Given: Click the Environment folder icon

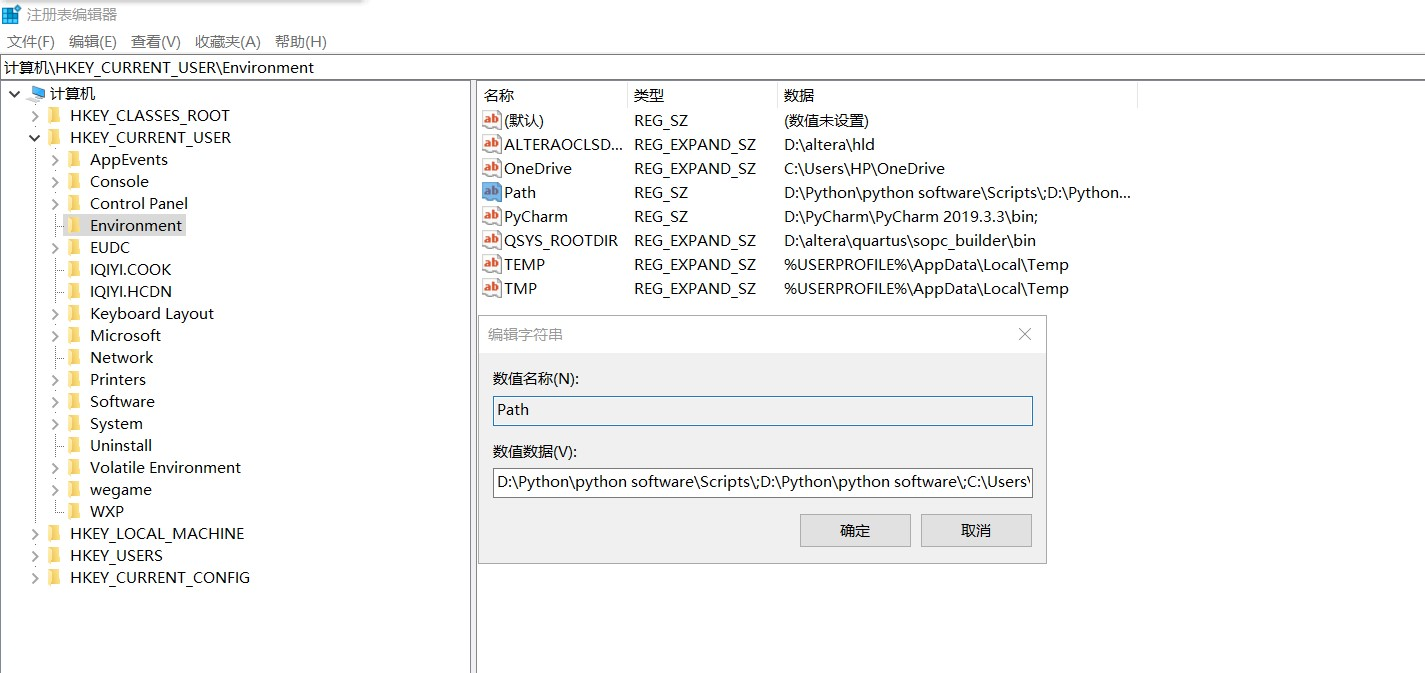Looking at the screenshot, I should 75,225.
